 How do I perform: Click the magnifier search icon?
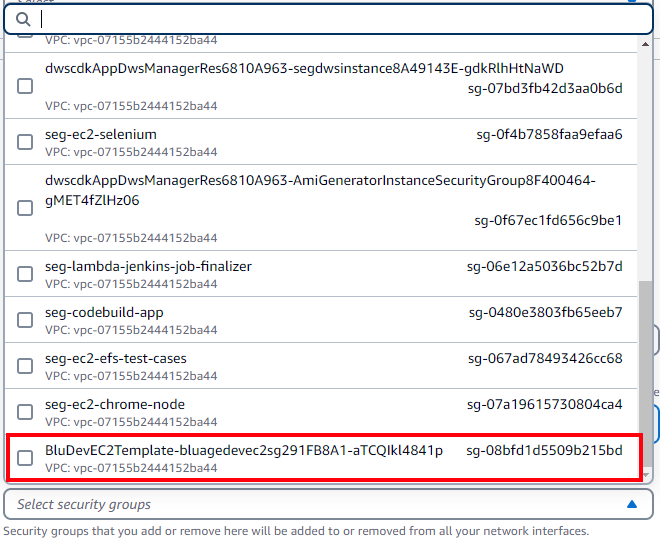click(x=22, y=19)
